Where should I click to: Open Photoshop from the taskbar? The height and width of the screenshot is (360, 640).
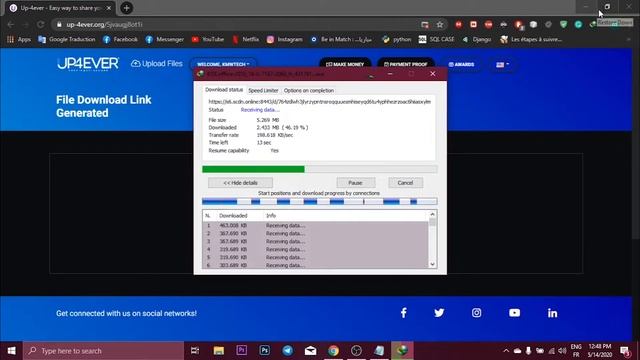pyautogui.click(x=264, y=351)
